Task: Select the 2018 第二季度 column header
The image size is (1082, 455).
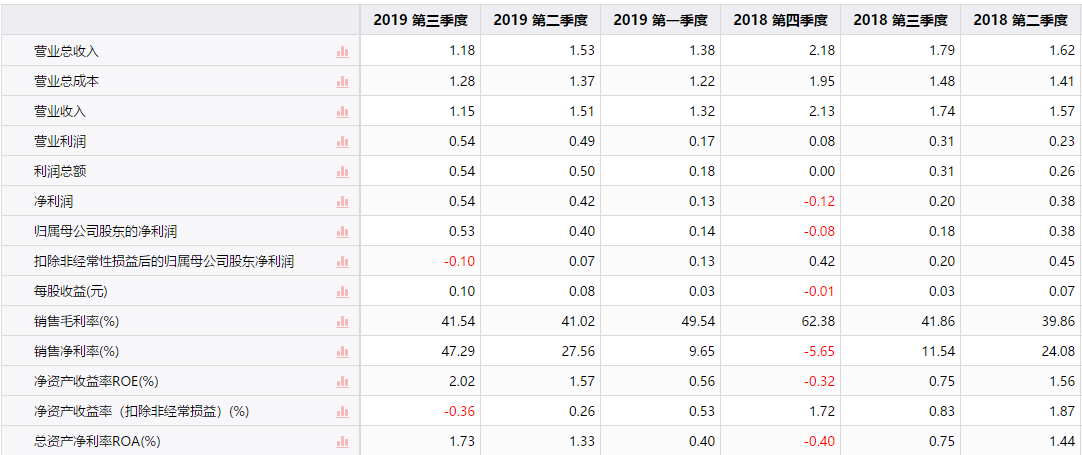Action: point(1021,21)
